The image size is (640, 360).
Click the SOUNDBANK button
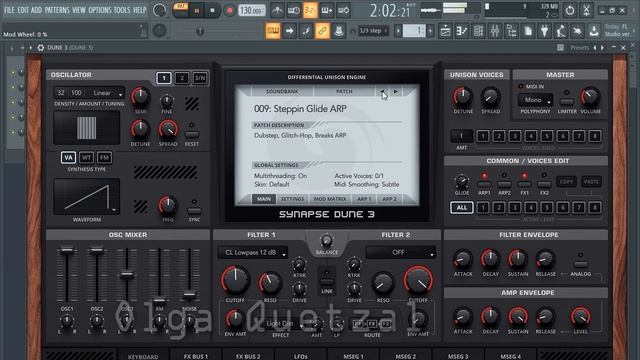pyautogui.click(x=282, y=91)
